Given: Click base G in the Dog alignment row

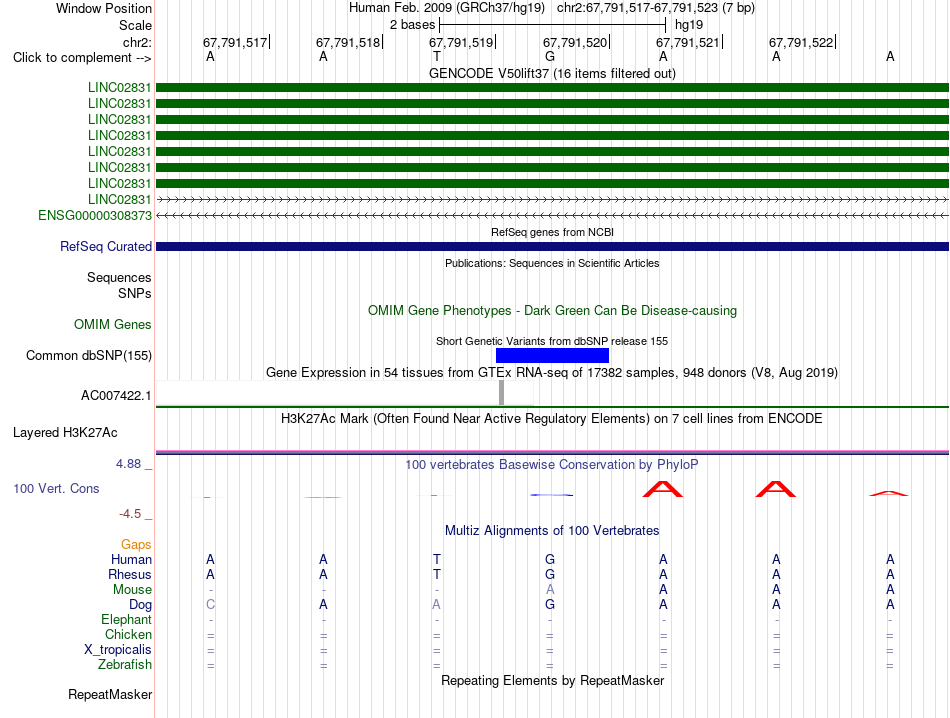Looking at the screenshot, I should [550, 605].
